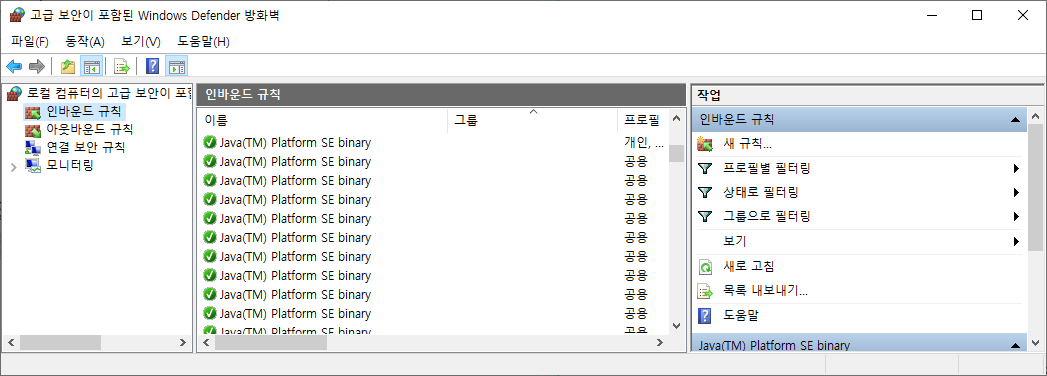Click the 상태로 필터링 funnel icon

point(704,192)
